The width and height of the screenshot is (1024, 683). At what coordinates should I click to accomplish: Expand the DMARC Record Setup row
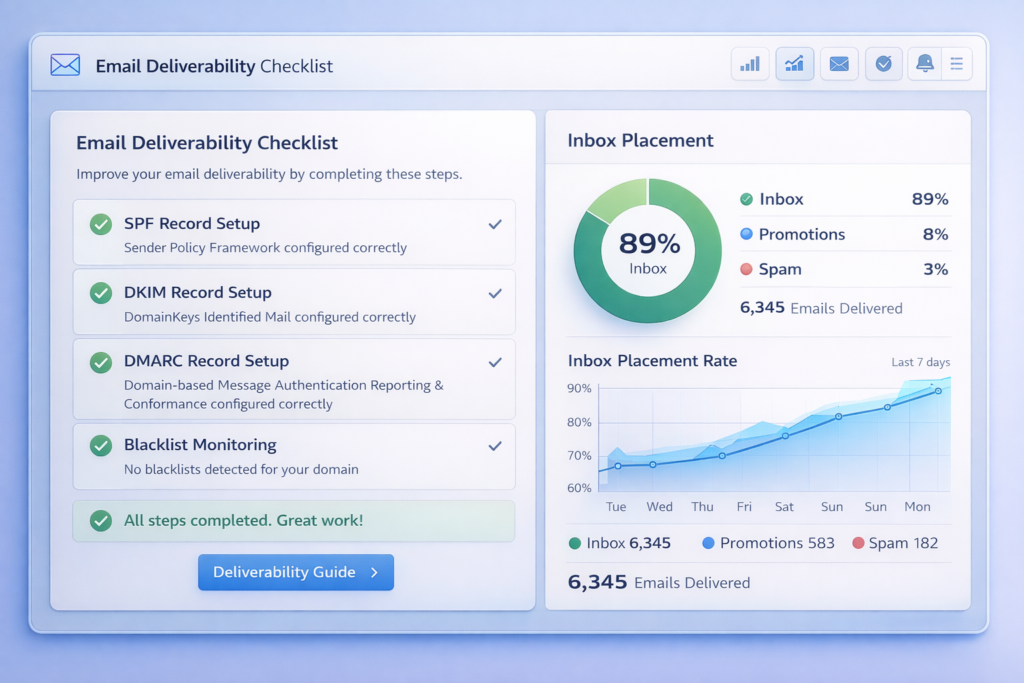point(495,364)
